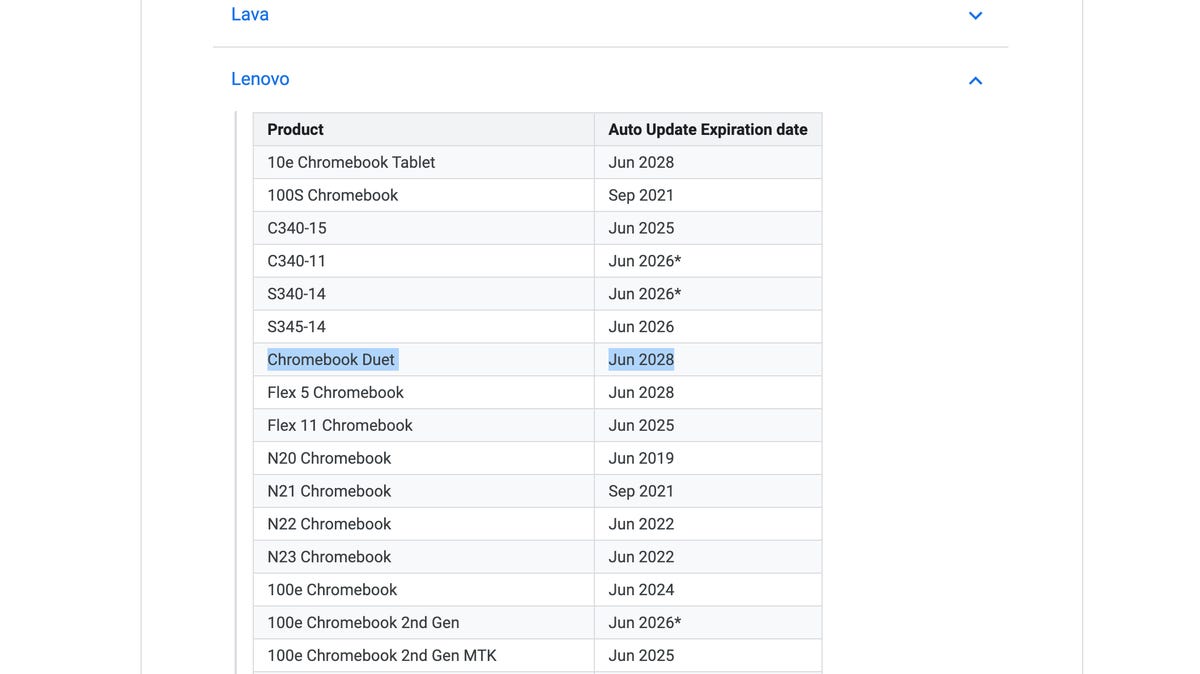The image size is (1200, 674).
Task: Select N22 Chromebook's Jun 2022 date
Action: 641,525
